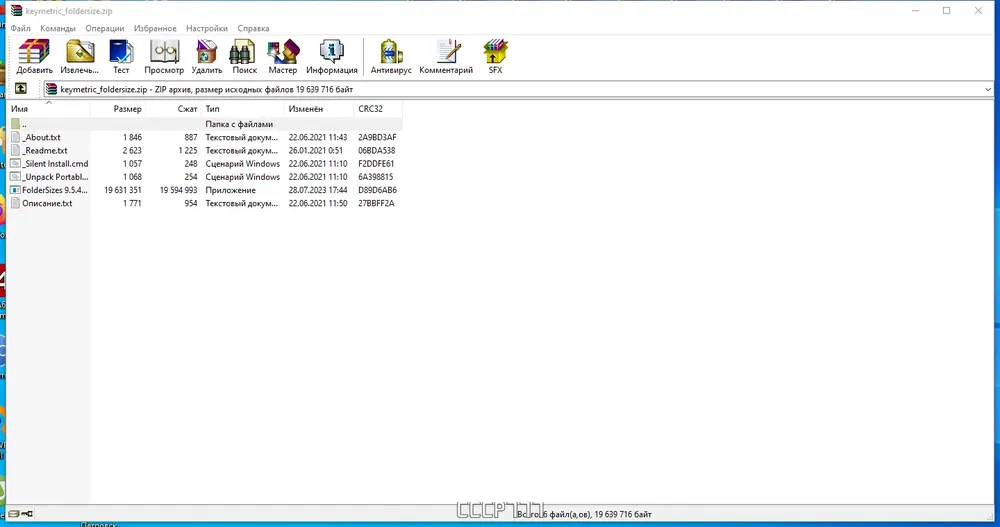
Task: Go up one folder level arrow button
Action: point(21,89)
